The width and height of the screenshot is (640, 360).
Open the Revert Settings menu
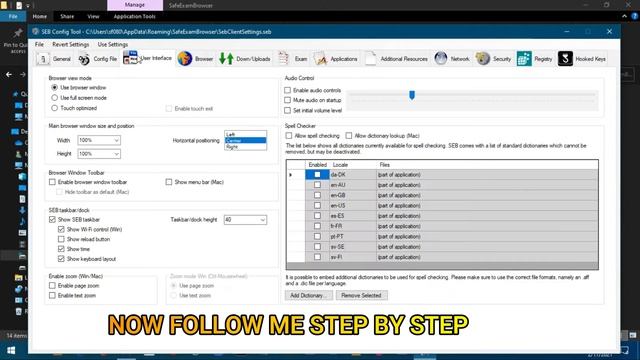pyautogui.click(x=71, y=44)
